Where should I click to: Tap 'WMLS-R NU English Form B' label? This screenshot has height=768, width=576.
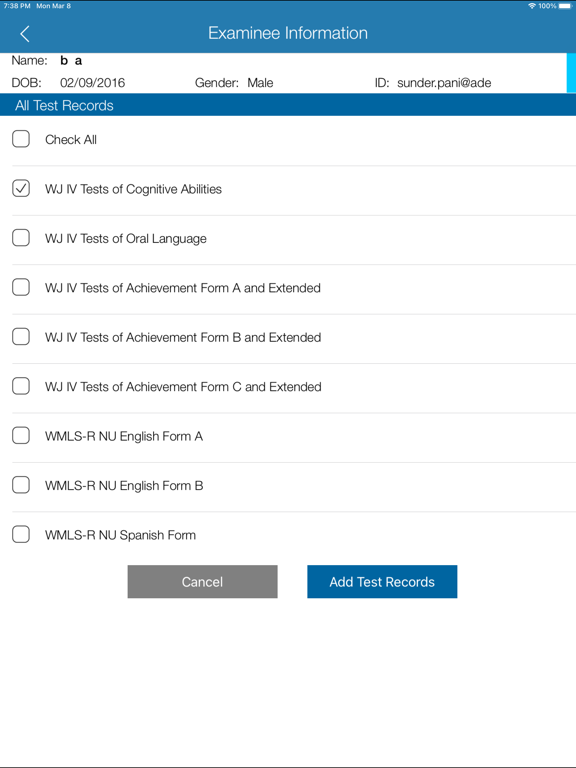pyautogui.click(x=124, y=485)
